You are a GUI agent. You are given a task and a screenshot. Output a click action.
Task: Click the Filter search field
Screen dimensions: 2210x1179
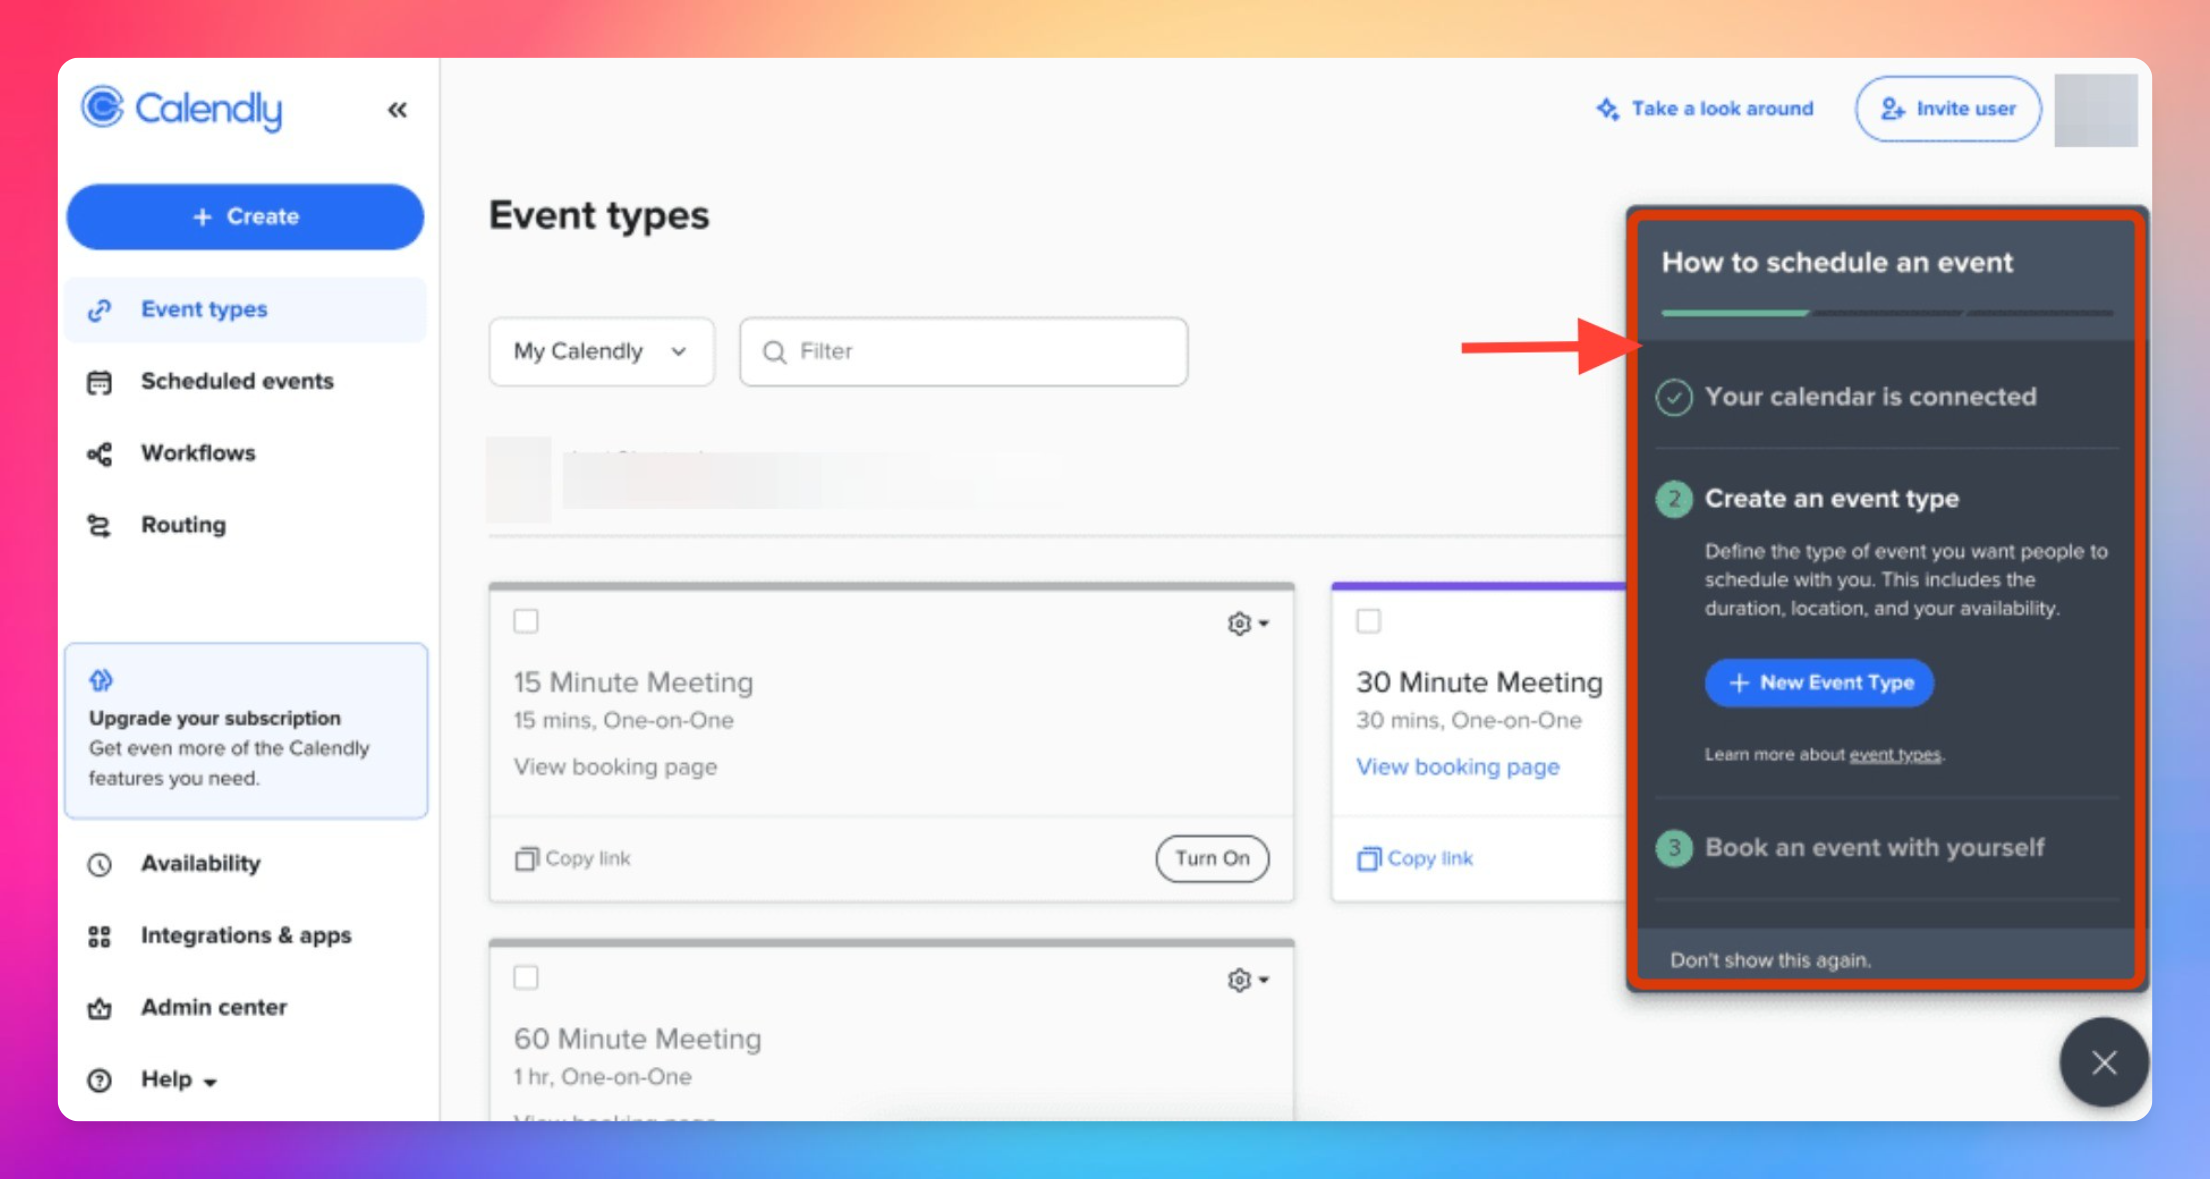coord(963,351)
